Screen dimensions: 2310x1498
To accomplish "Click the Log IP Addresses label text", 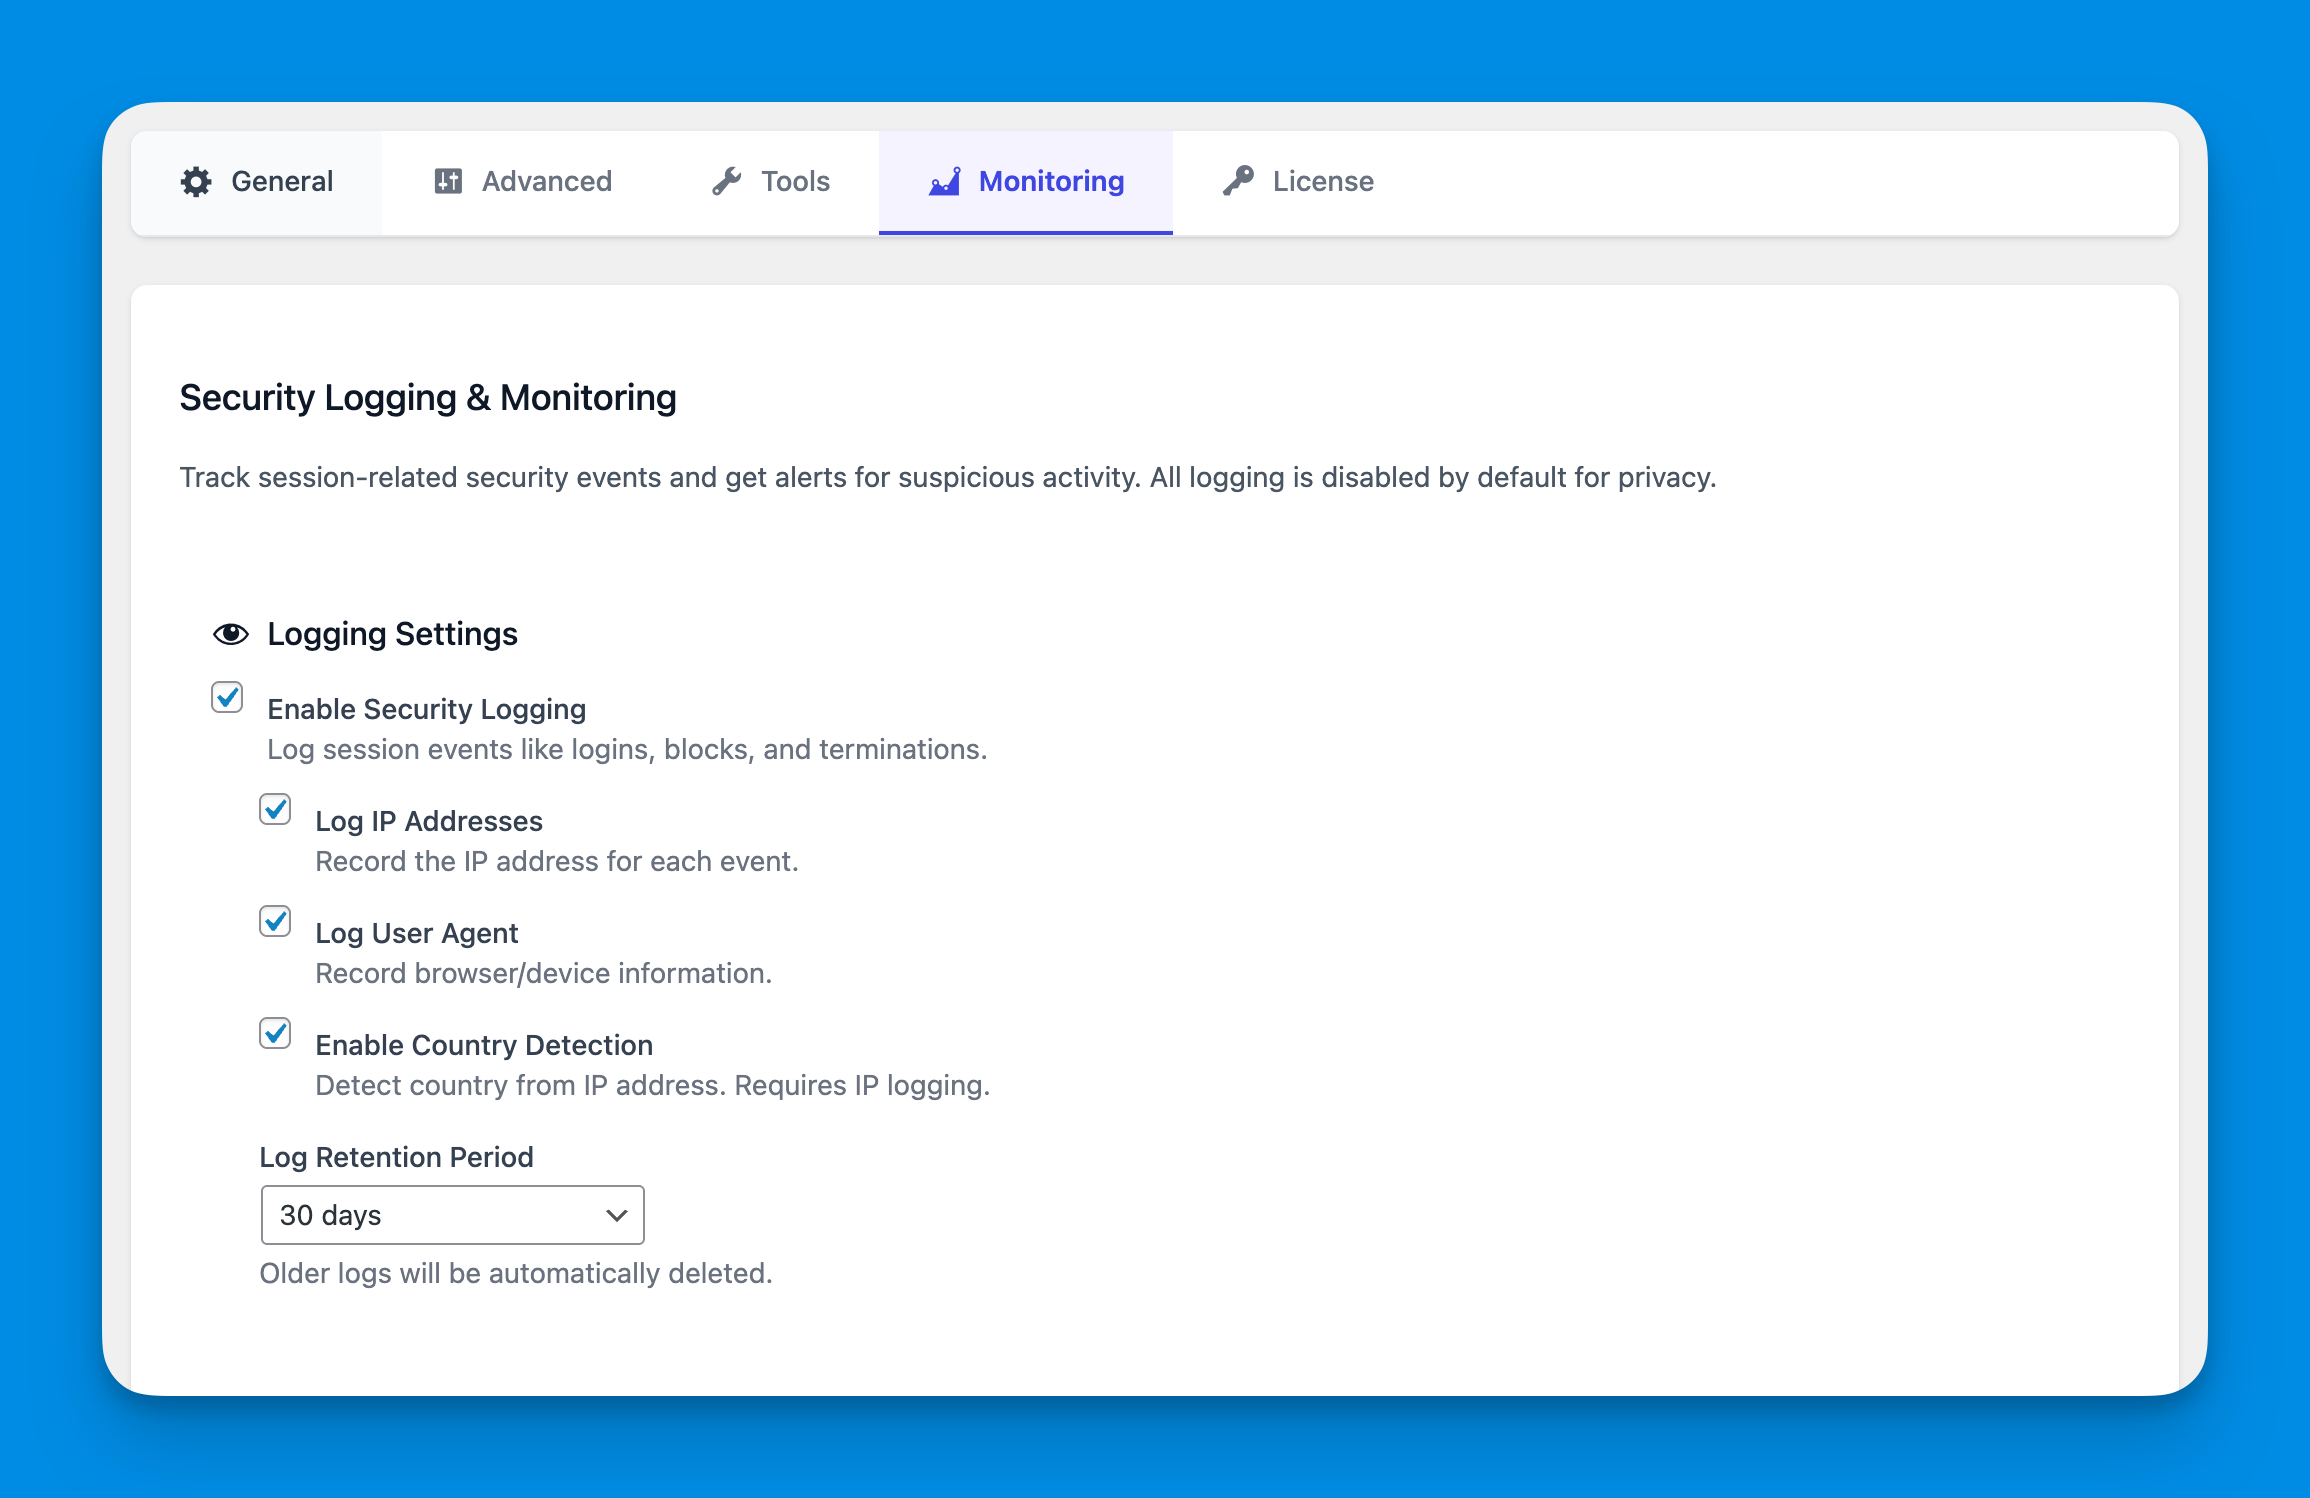I will coord(429,821).
